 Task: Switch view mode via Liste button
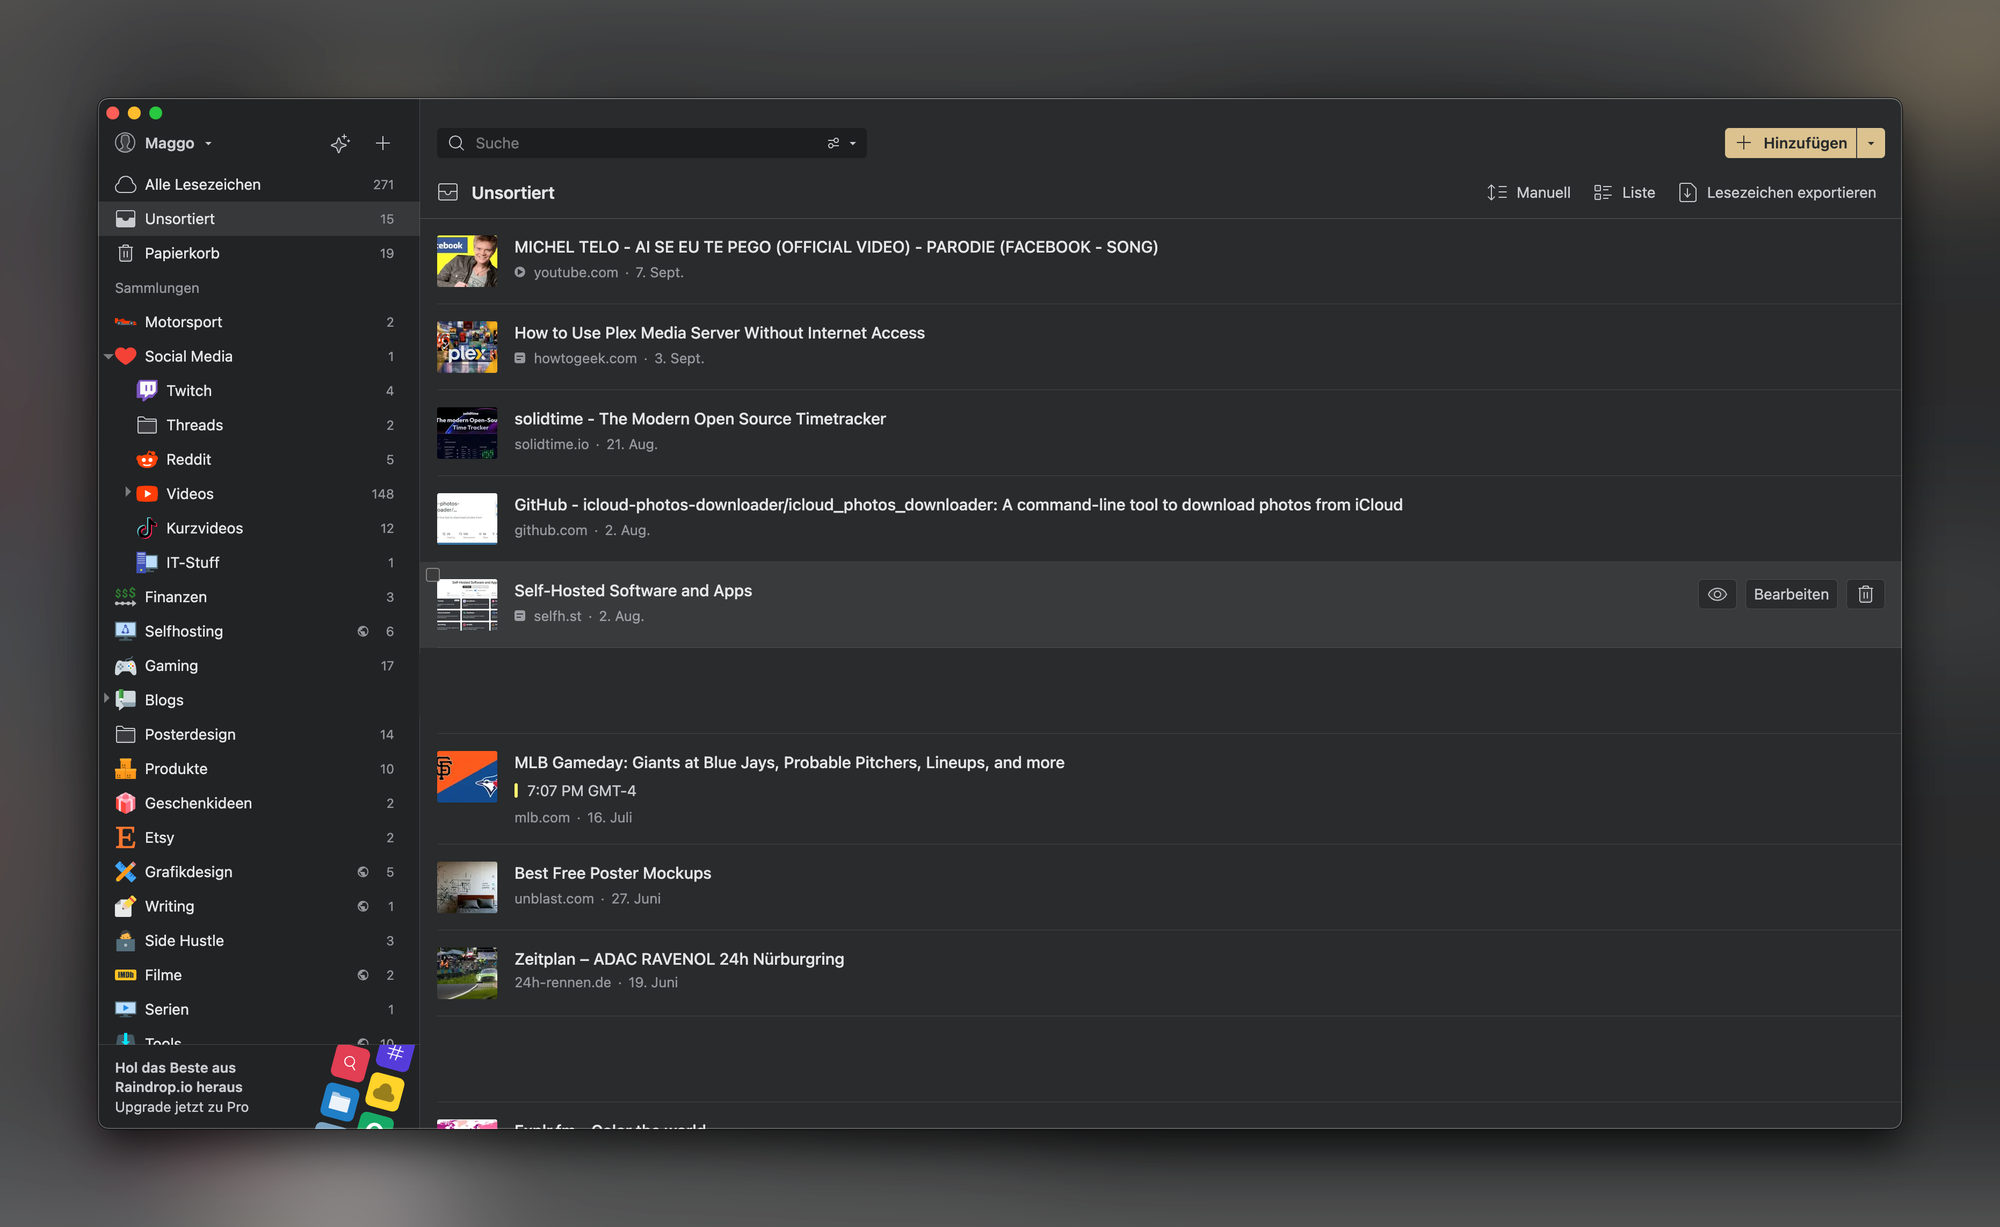[1624, 192]
